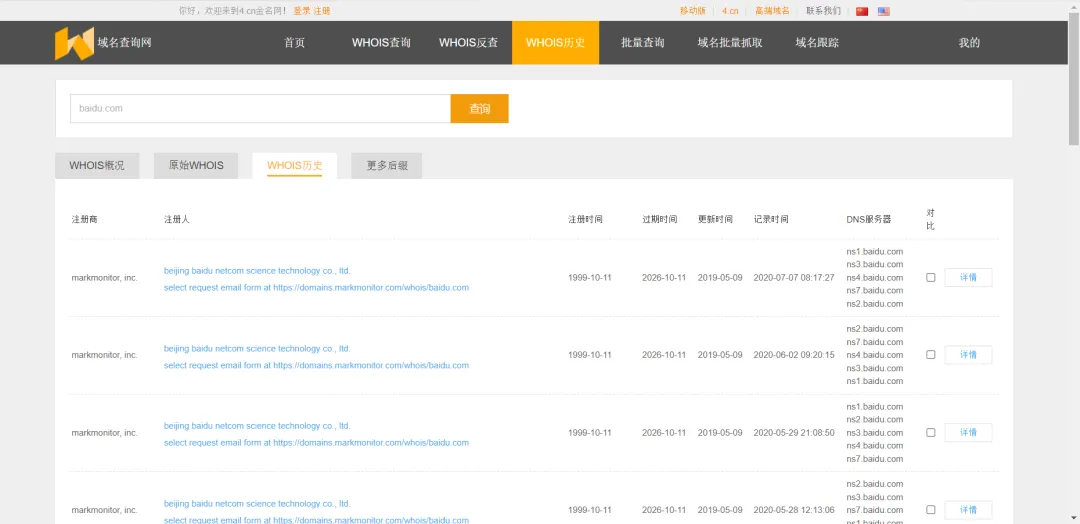Image resolution: width=1080 pixels, height=524 pixels.
Task: Switch language via the US flag icon
Action: click(x=884, y=11)
